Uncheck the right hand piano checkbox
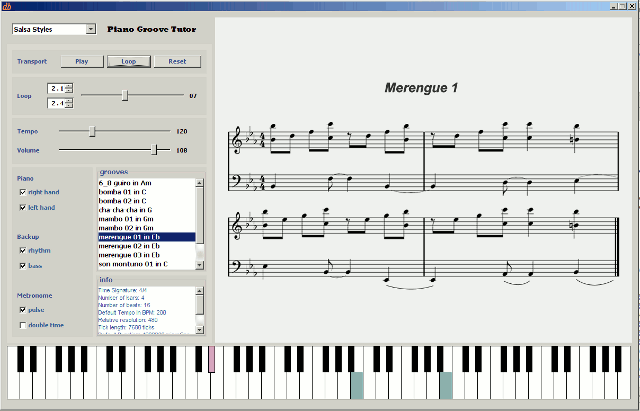Viewport: 640px width, 411px height. click(23, 192)
